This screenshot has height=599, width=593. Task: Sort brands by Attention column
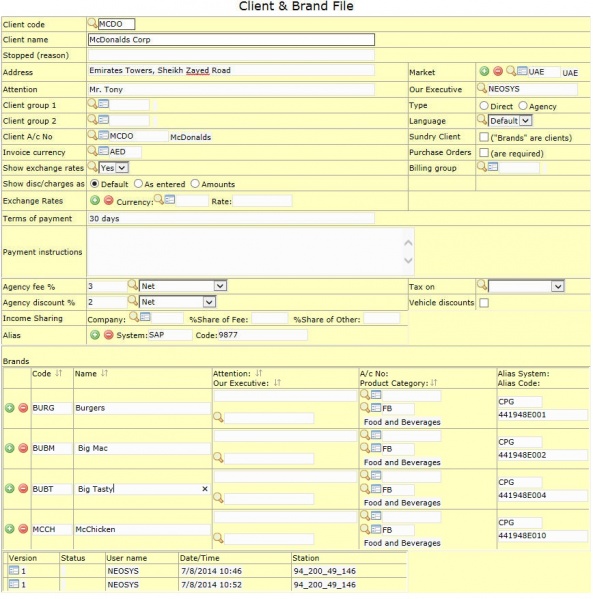(x=259, y=373)
